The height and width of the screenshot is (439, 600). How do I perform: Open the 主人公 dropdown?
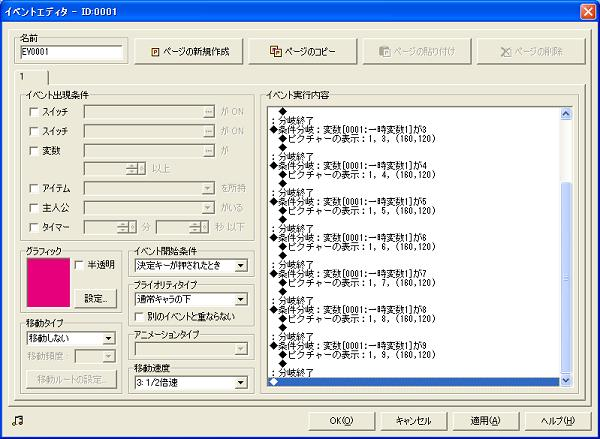coord(208,207)
